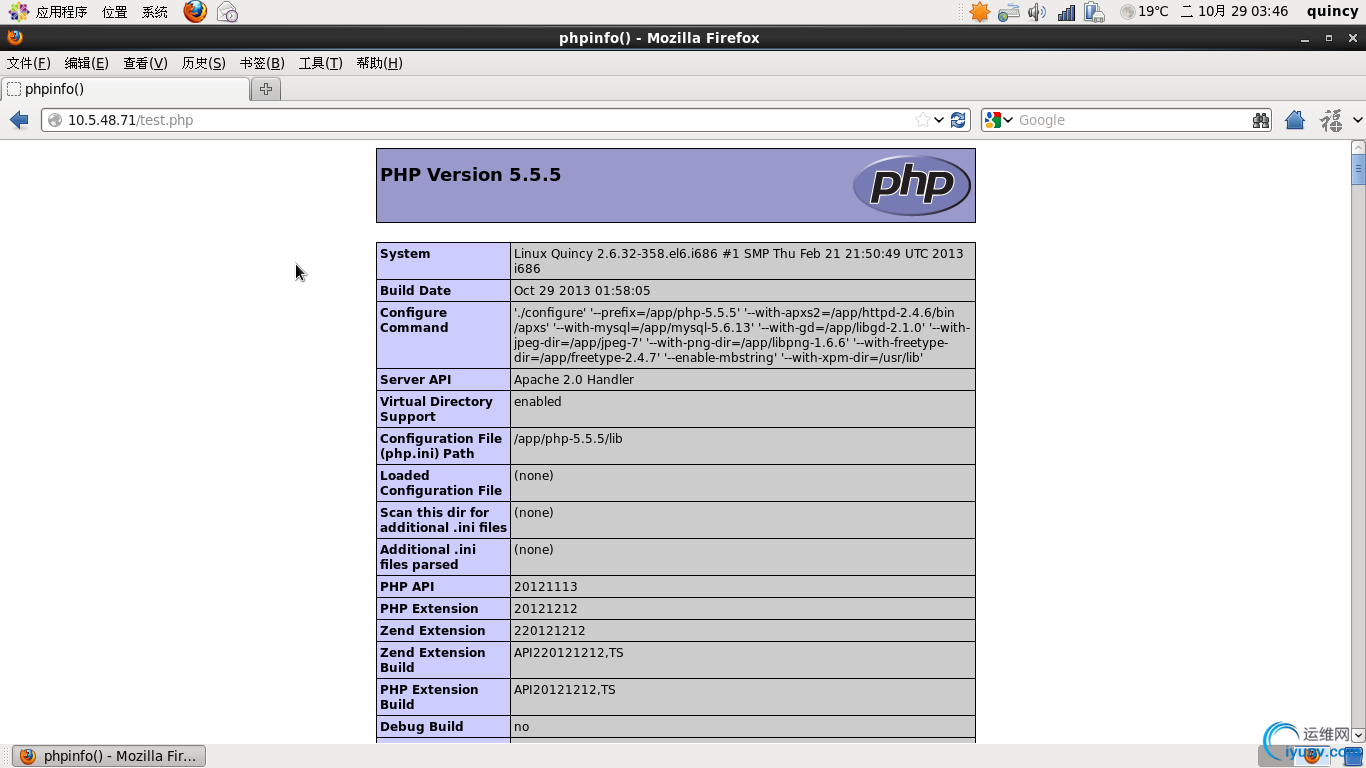The width and height of the screenshot is (1366, 768).
Task: Click the 'Zend Extension' row label
Action: [x=432, y=631]
